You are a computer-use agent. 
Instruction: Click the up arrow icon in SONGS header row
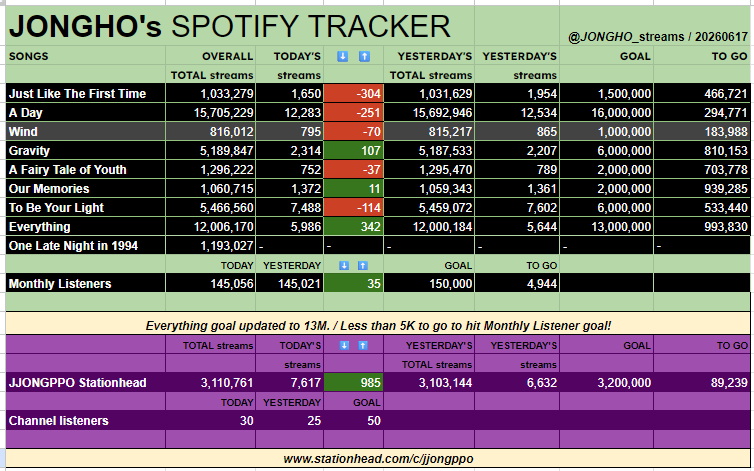364,56
